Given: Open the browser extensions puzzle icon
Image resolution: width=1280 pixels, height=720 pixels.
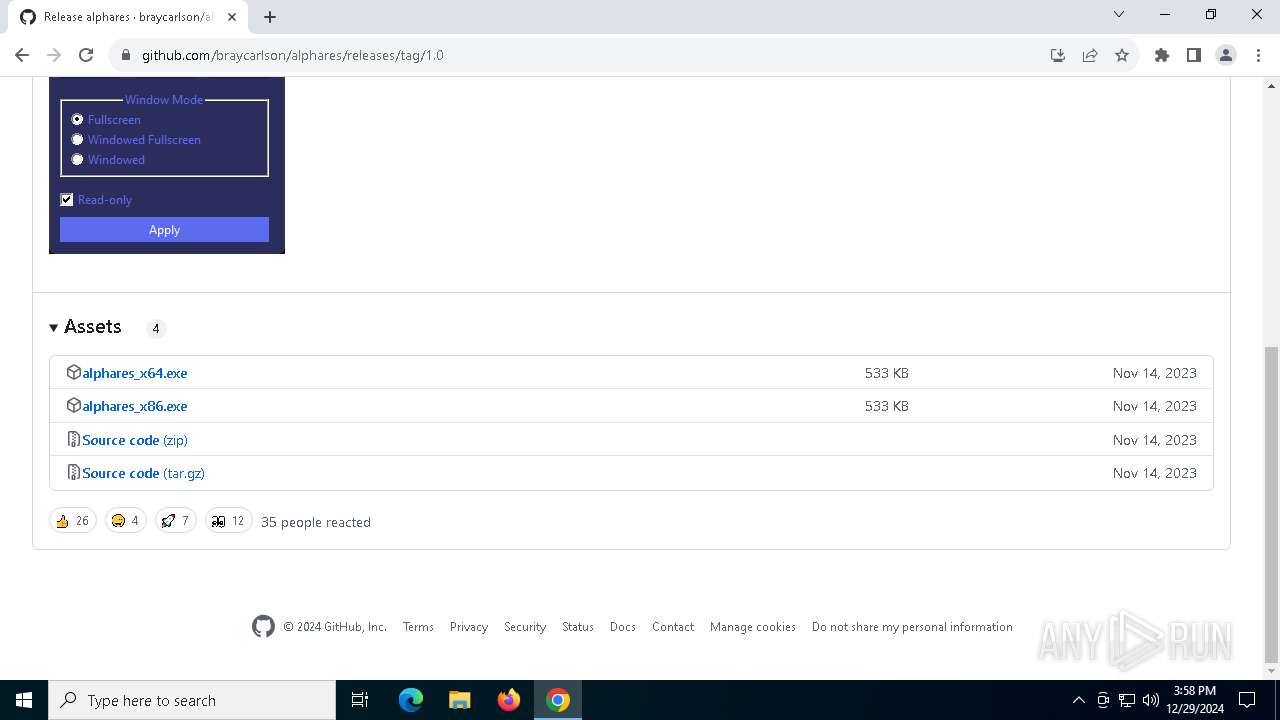Looking at the screenshot, I should [1162, 55].
